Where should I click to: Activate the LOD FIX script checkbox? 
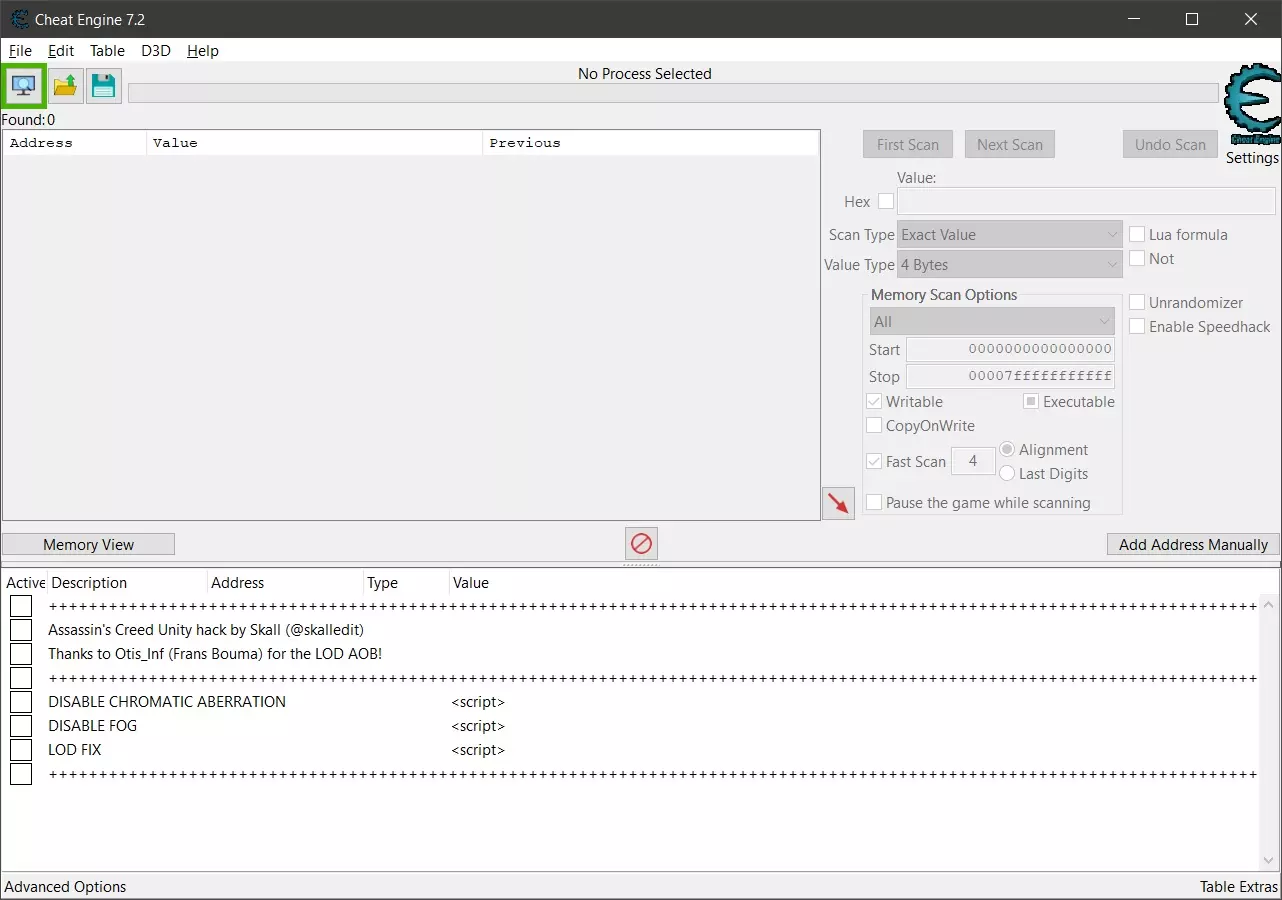(x=21, y=750)
